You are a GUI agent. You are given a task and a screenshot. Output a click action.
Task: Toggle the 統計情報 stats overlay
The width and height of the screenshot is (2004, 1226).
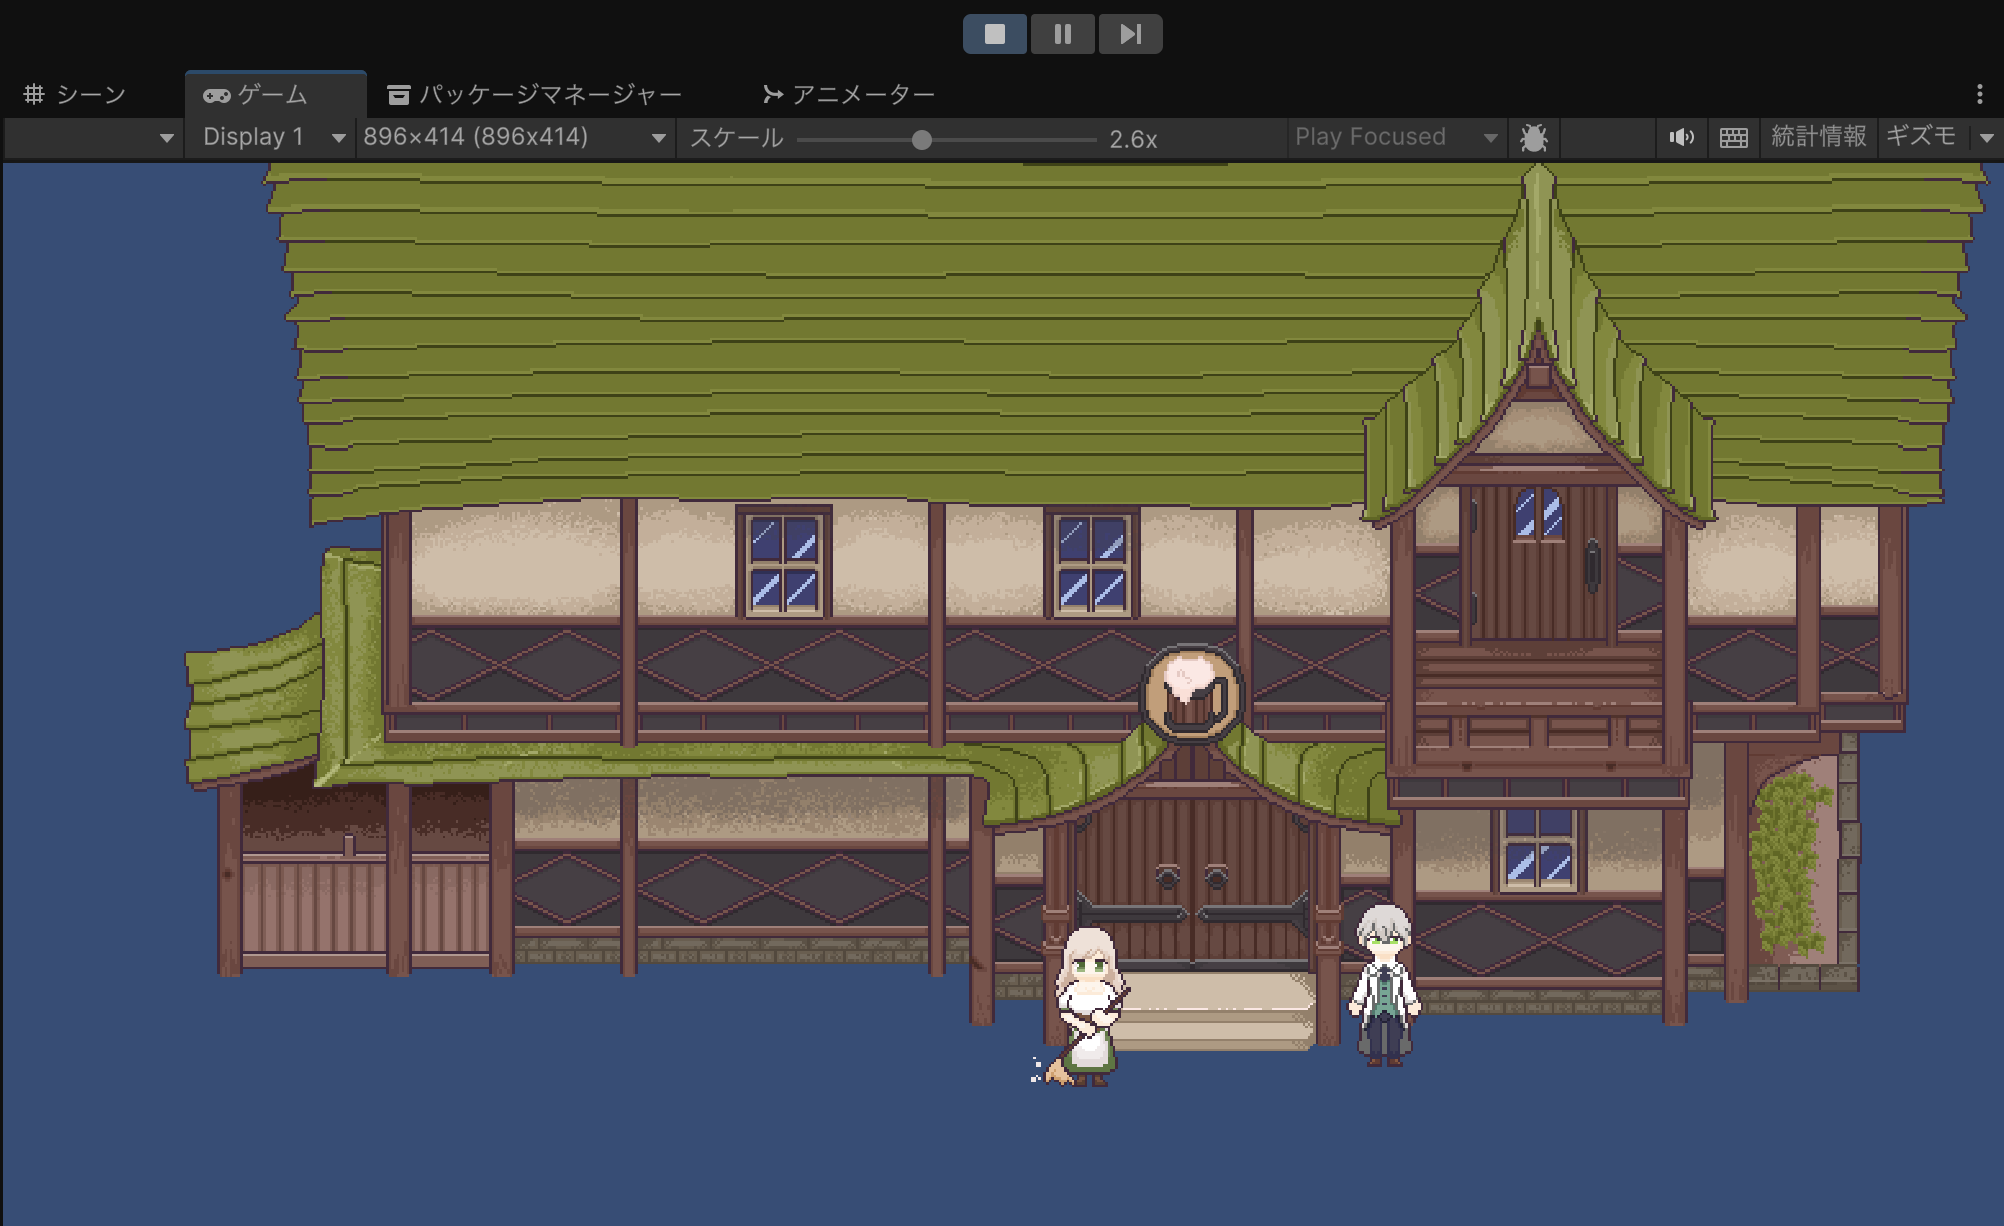point(1818,137)
